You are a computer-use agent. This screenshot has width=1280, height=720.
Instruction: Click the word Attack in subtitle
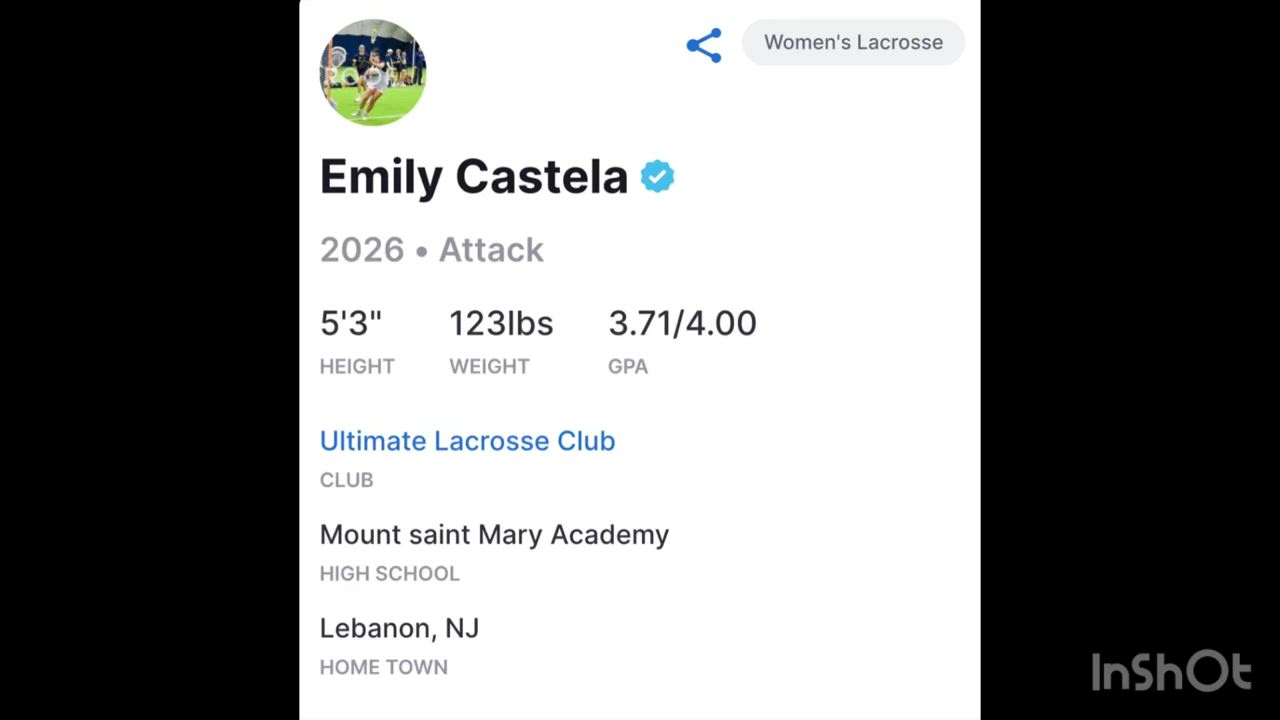(491, 250)
